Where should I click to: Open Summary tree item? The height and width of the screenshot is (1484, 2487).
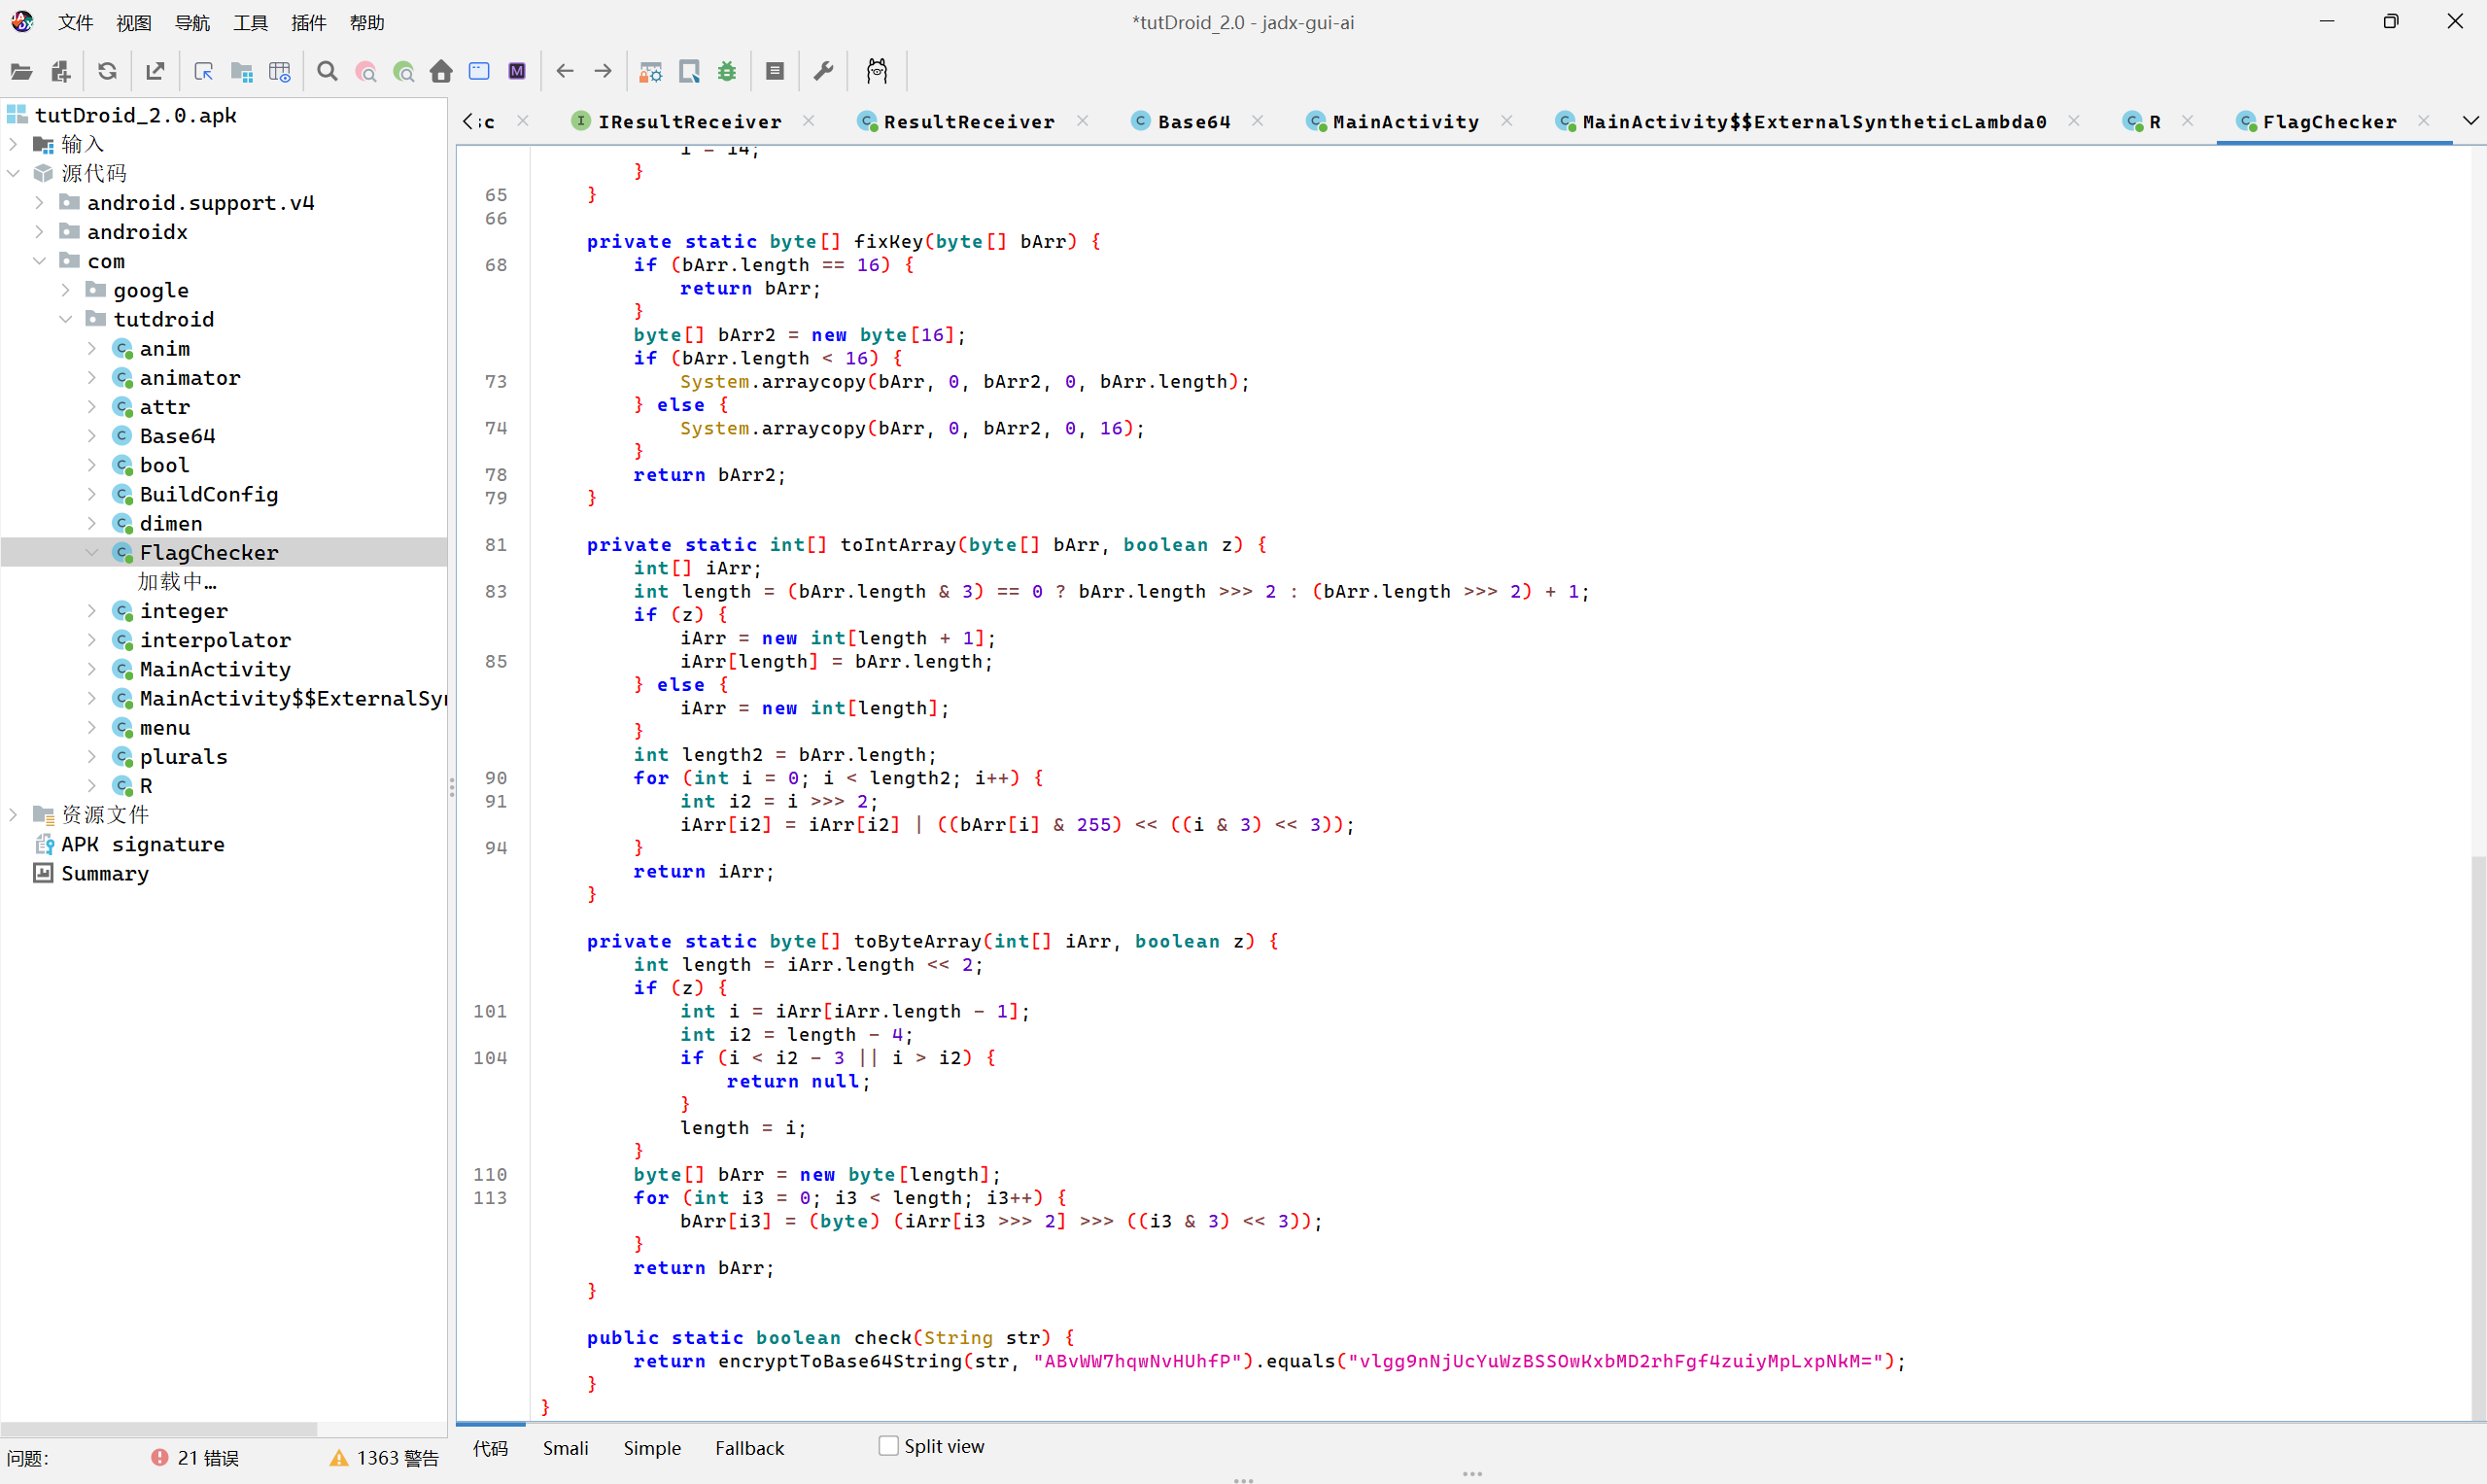pos(104,873)
